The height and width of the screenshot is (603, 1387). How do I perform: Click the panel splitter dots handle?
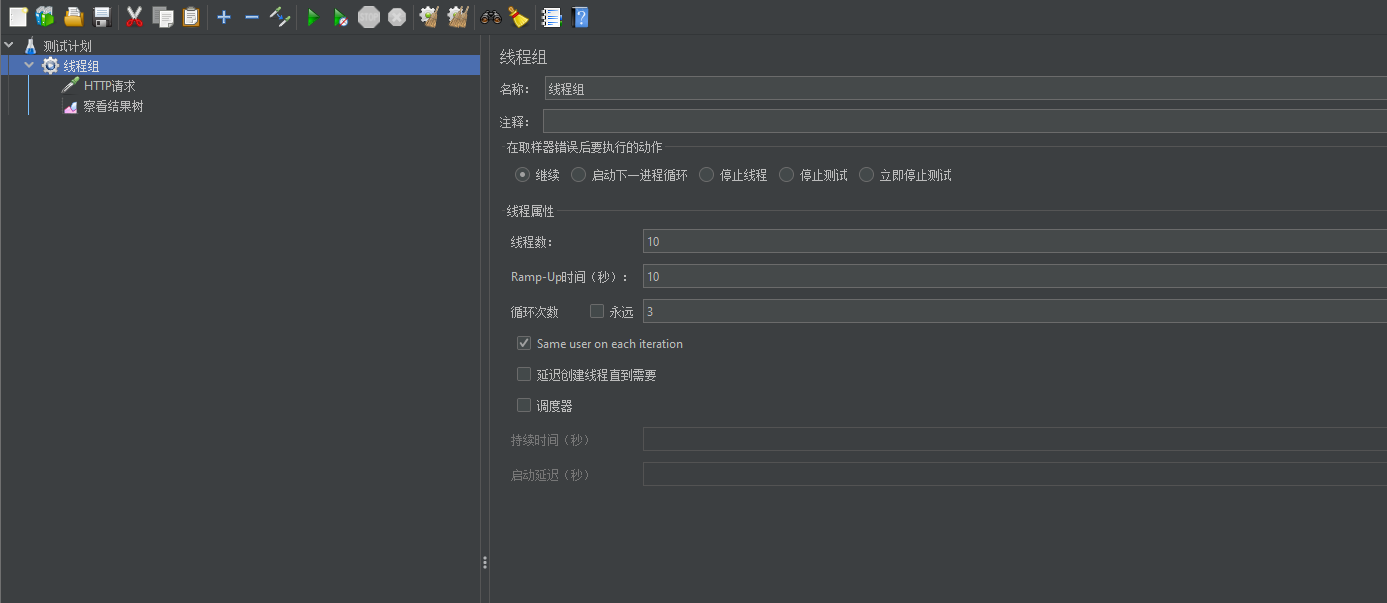pyautogui.click(x=485, y=563)
